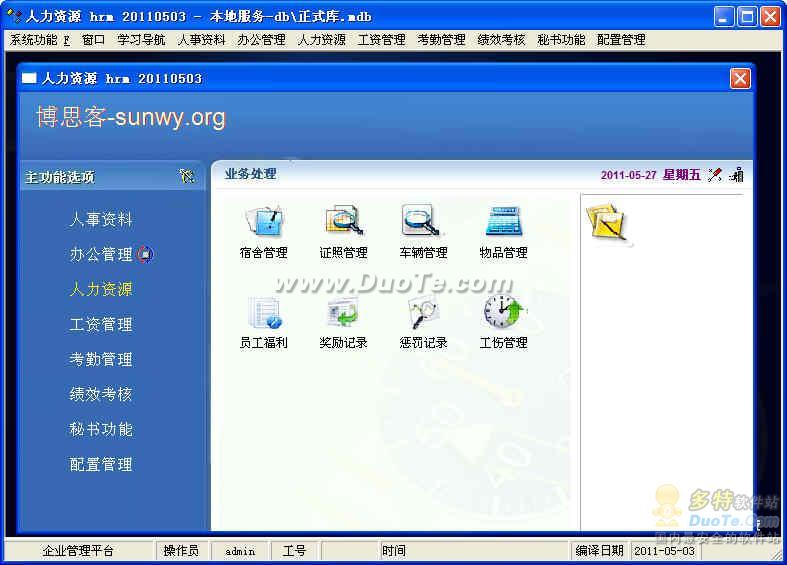The width and height of the screenshot is (787, 565).
Task: Close the inner 人力资源 hrm window
Action: point(740,78)
